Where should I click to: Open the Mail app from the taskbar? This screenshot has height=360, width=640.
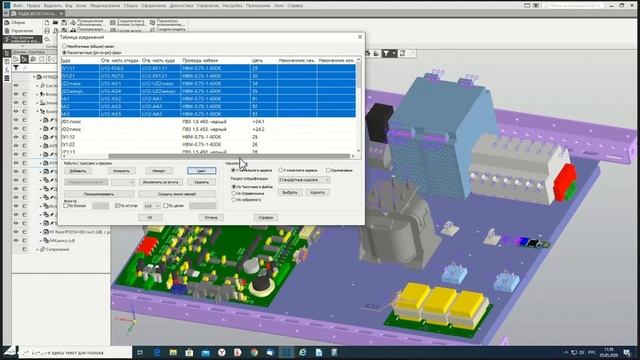pyautogui.click(x=205, y=352)
